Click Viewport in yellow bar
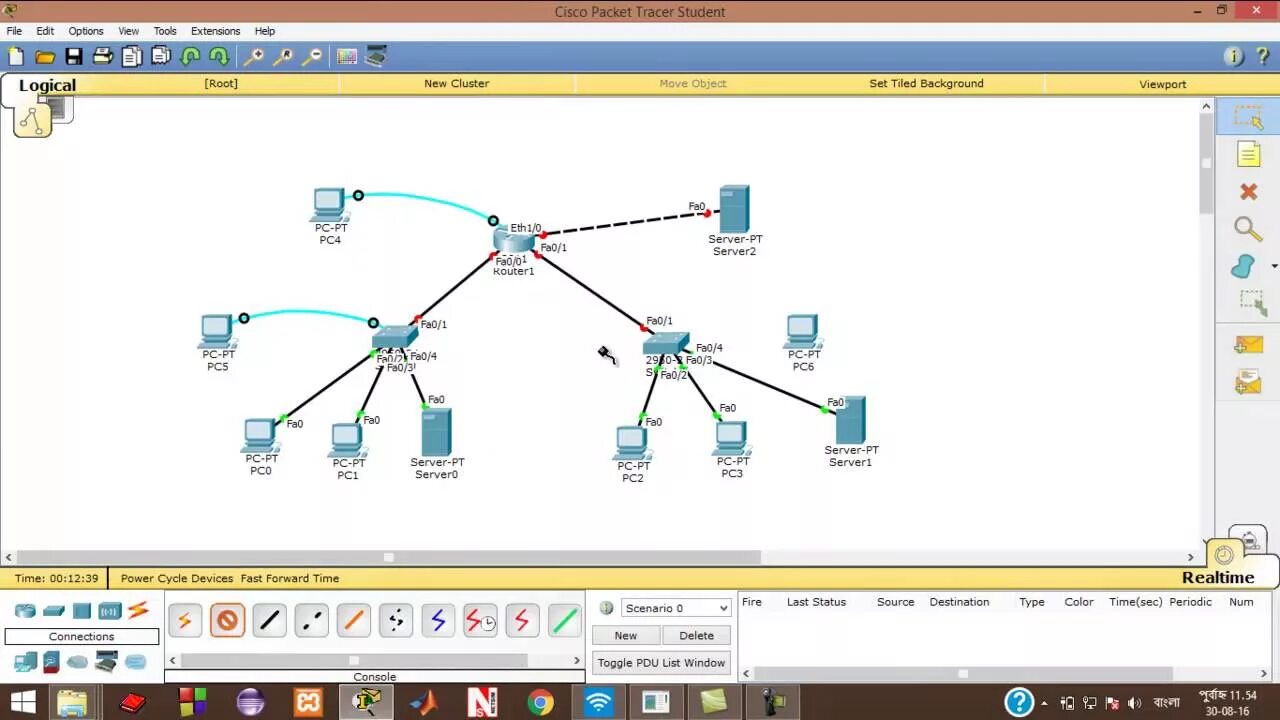Image resolution: width=1280 pixels, height=720 pixels. (x=1162, y=84)
